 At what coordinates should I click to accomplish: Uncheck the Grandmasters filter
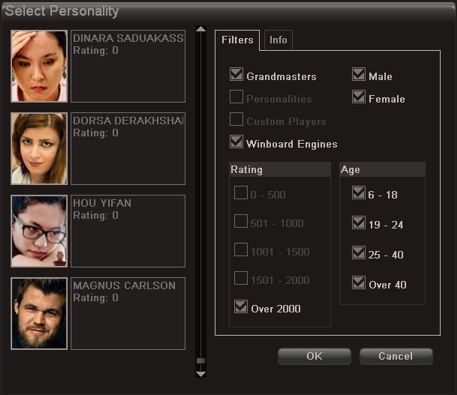pos(236,75)
